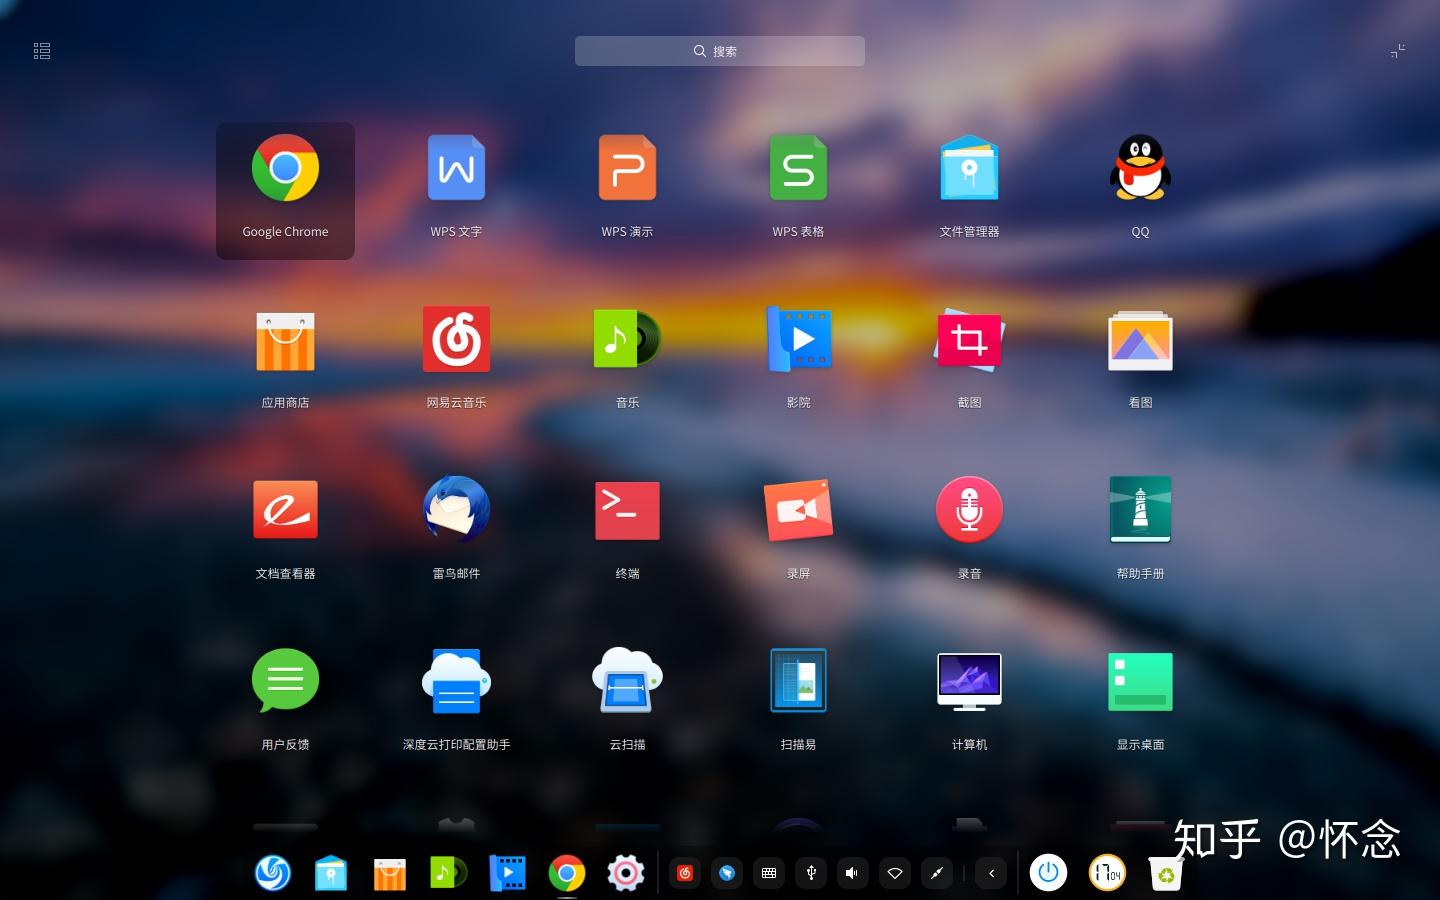
Task: Open the 录音 voice recorder
Action: click(969, 510)
